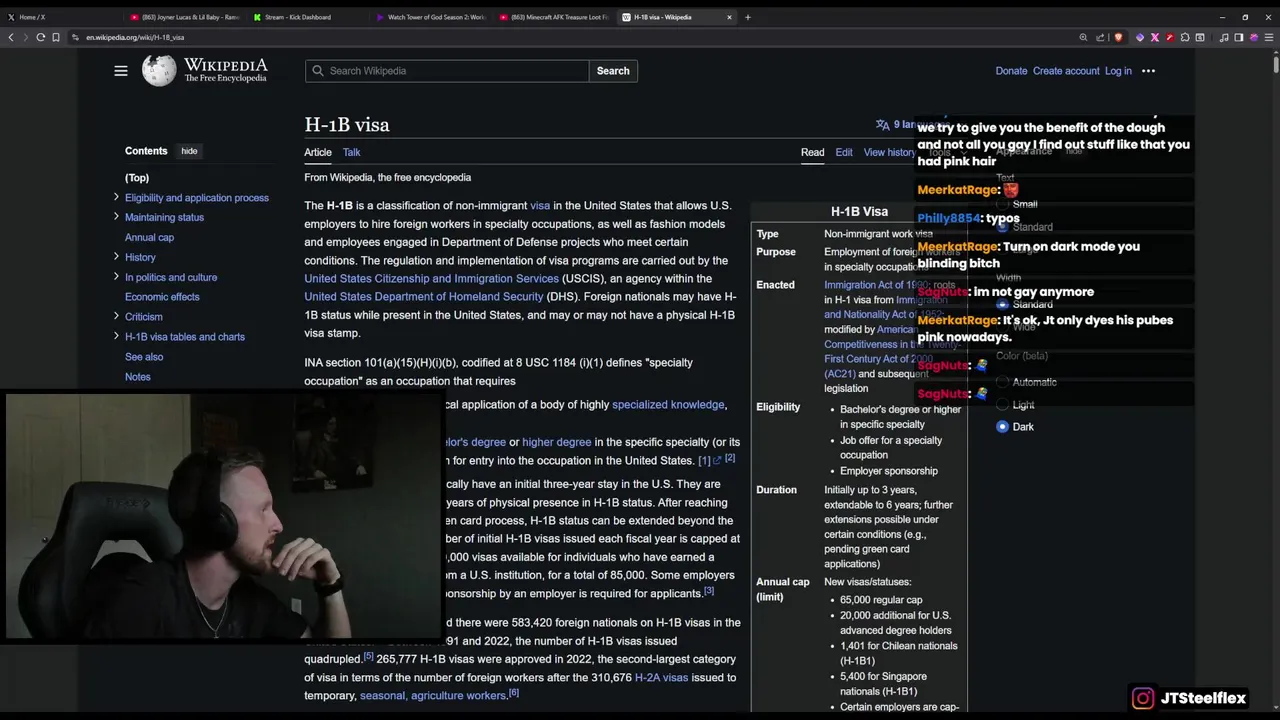Click the browser address bar URL
The height and width of the screenshot is (720, 1280).
135,37
